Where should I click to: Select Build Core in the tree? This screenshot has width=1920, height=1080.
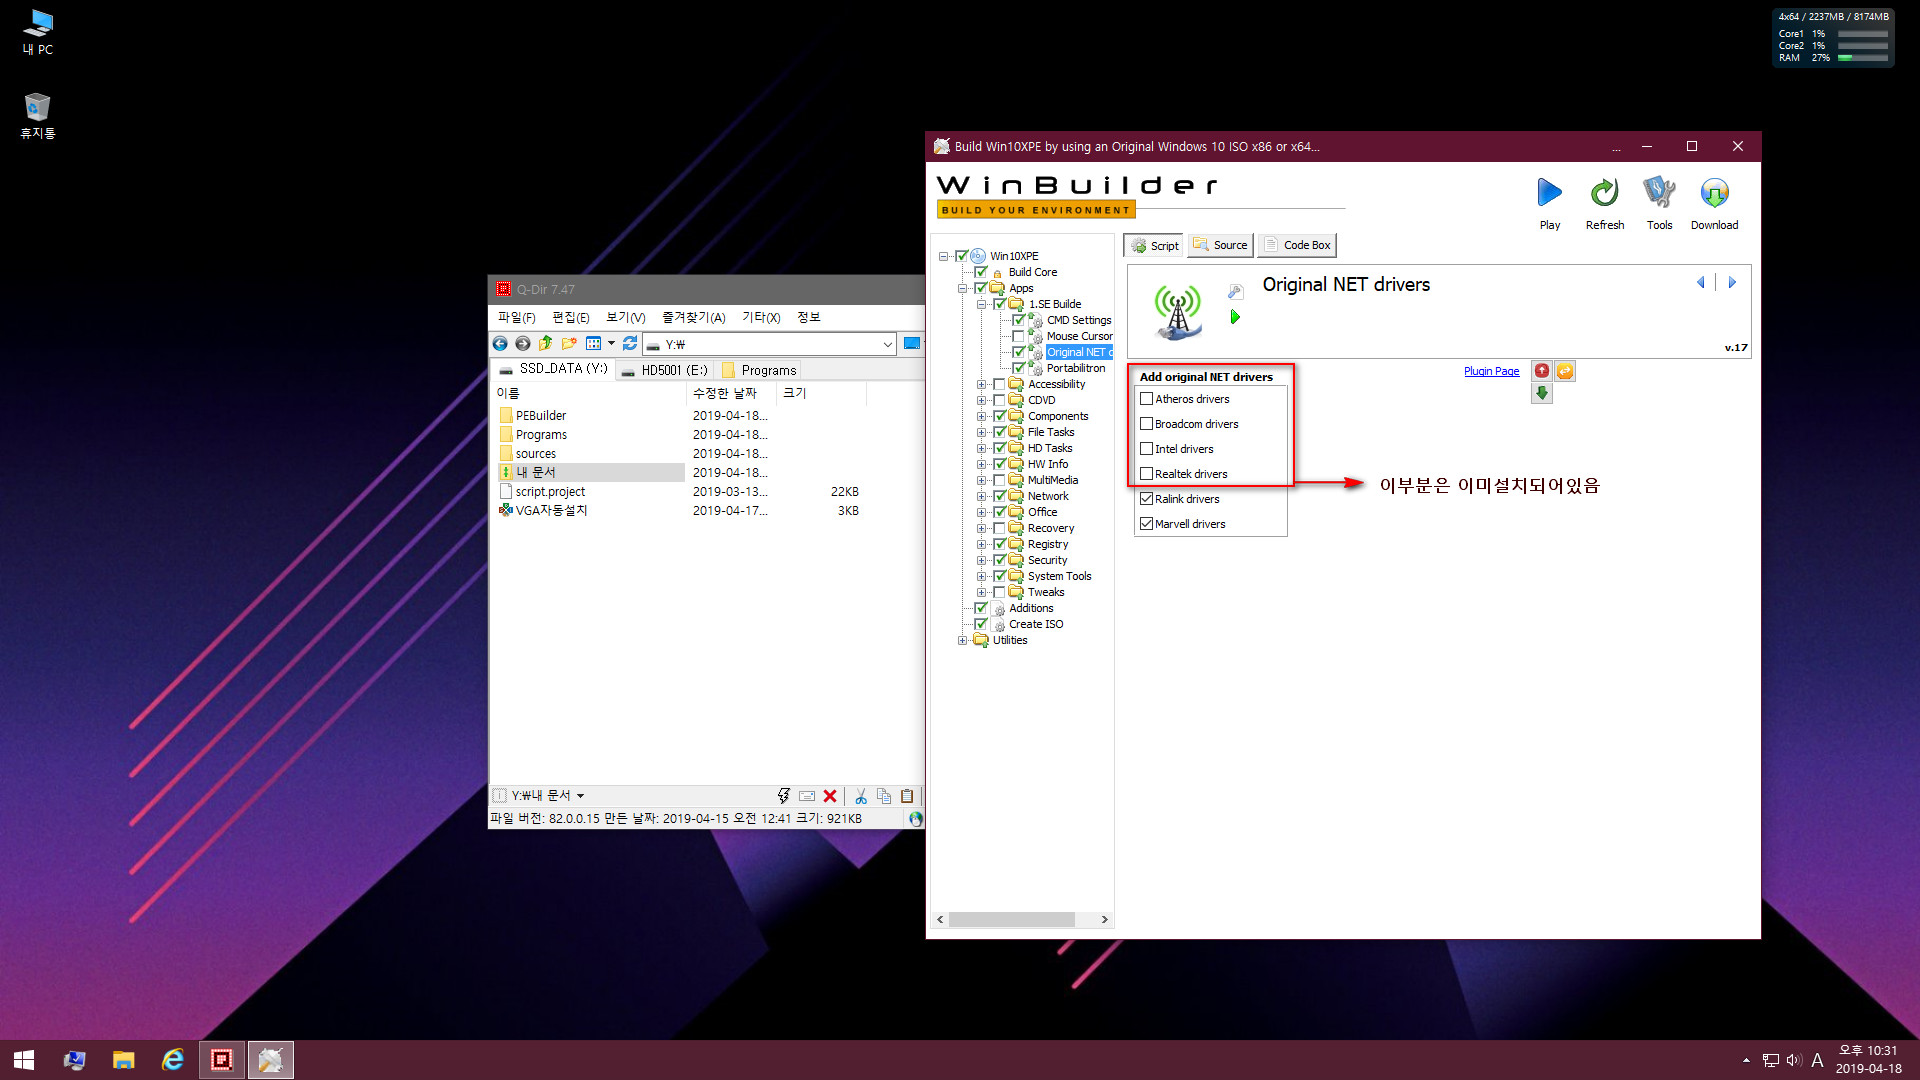click(x=1032, y=272)
